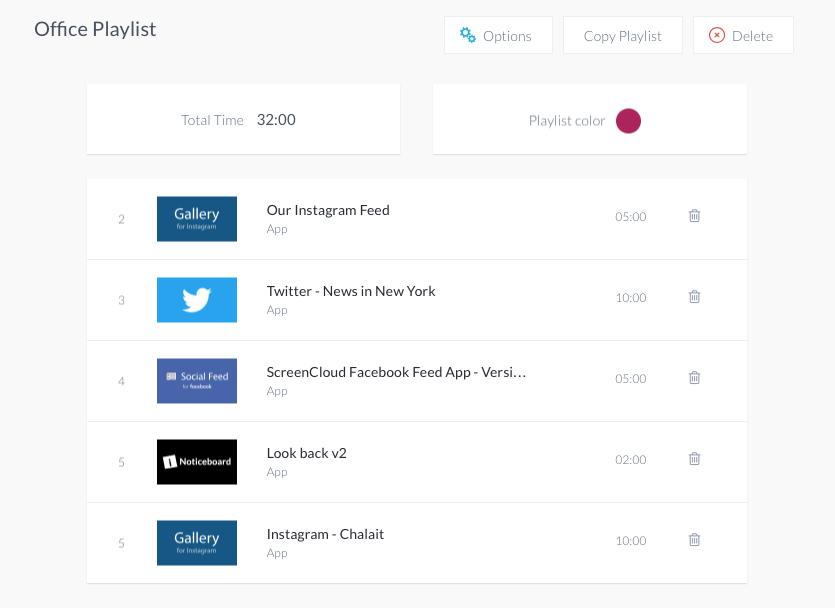Pick the magenta playlist color swatch
This screenshot has width=835, height=608.
pyautogui.click(x=628, y=121)
